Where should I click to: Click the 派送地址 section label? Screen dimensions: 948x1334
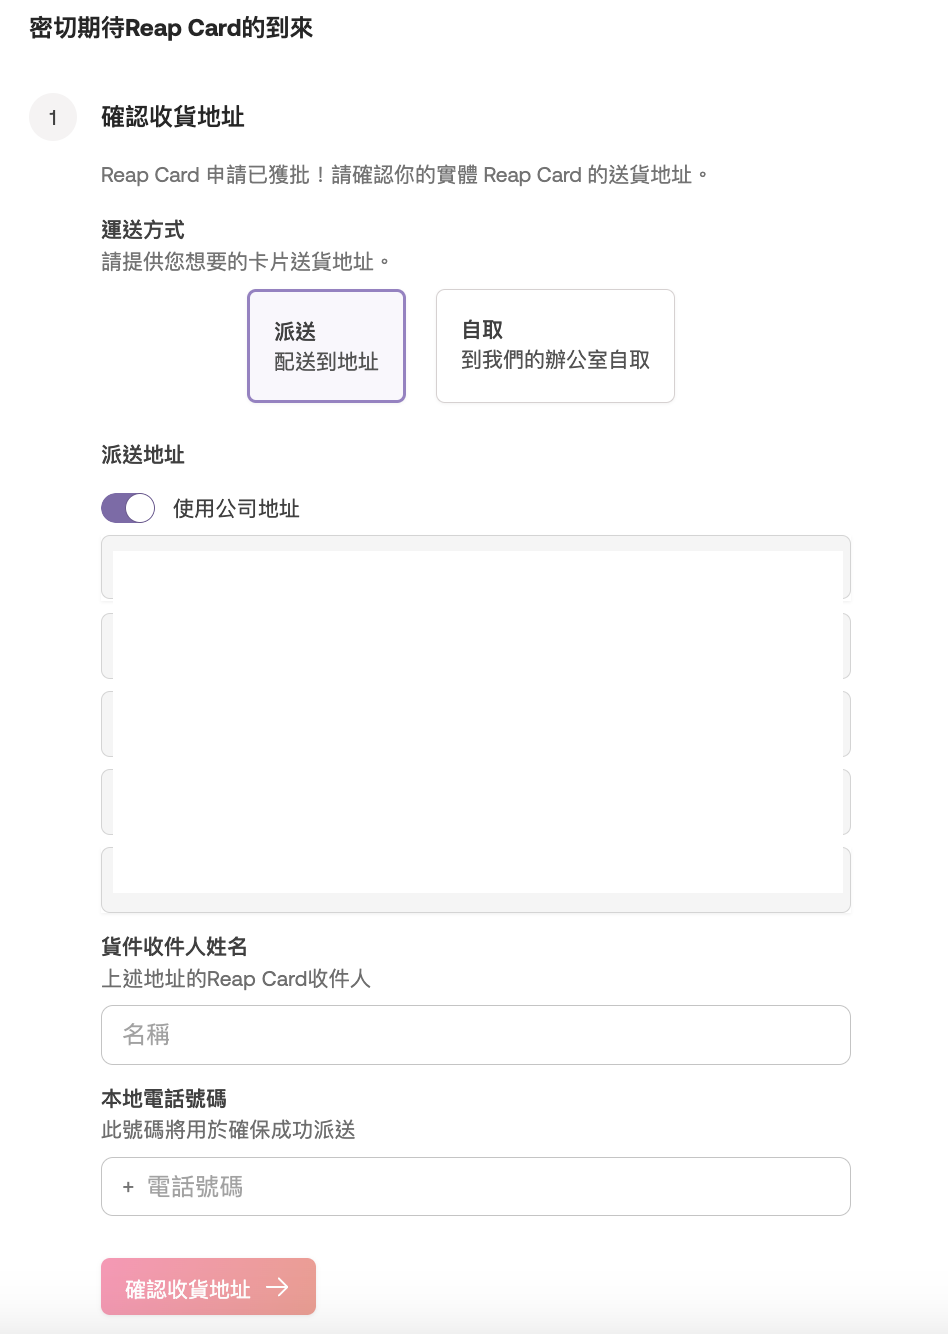143,455
